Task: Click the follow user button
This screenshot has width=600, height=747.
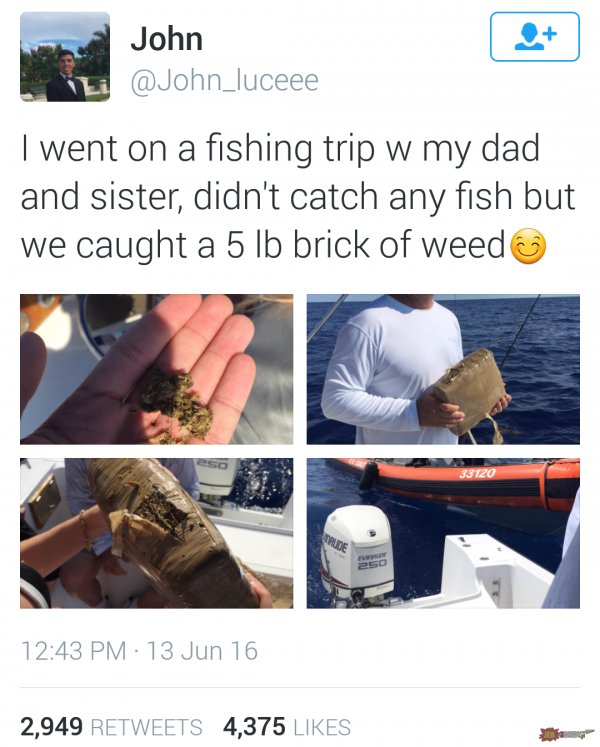Action: [x=535, y=37]
